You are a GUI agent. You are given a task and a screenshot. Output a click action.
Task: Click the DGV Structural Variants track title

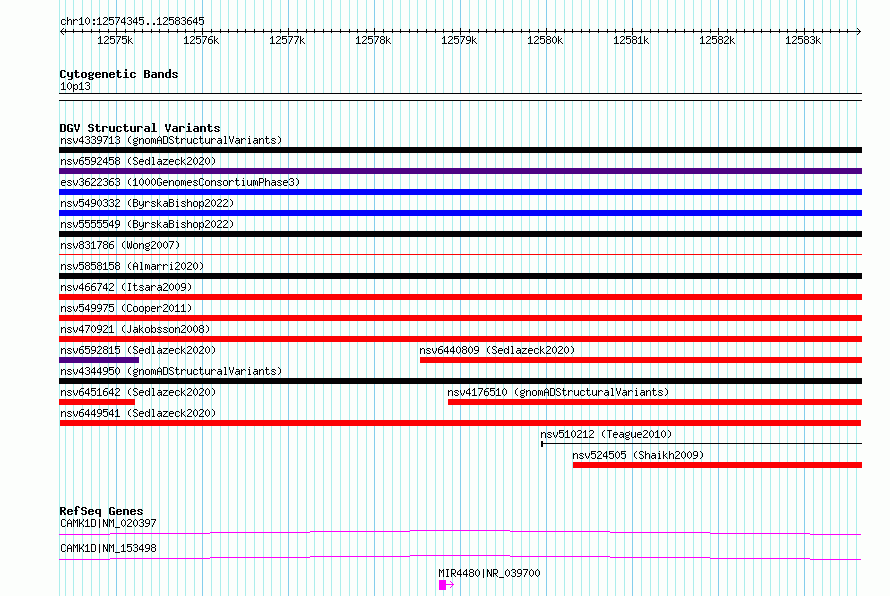tap(140, 128)
